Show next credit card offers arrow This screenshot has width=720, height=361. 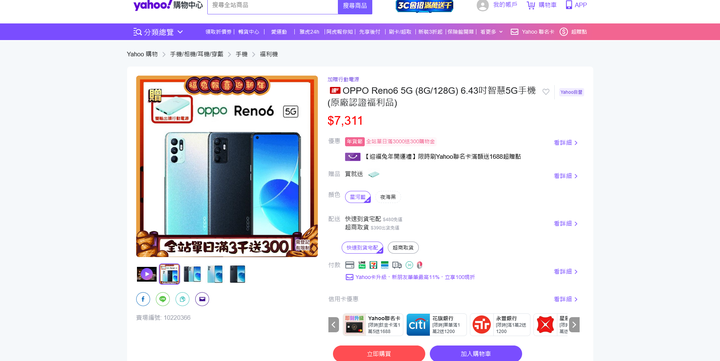tap(574, 325)
